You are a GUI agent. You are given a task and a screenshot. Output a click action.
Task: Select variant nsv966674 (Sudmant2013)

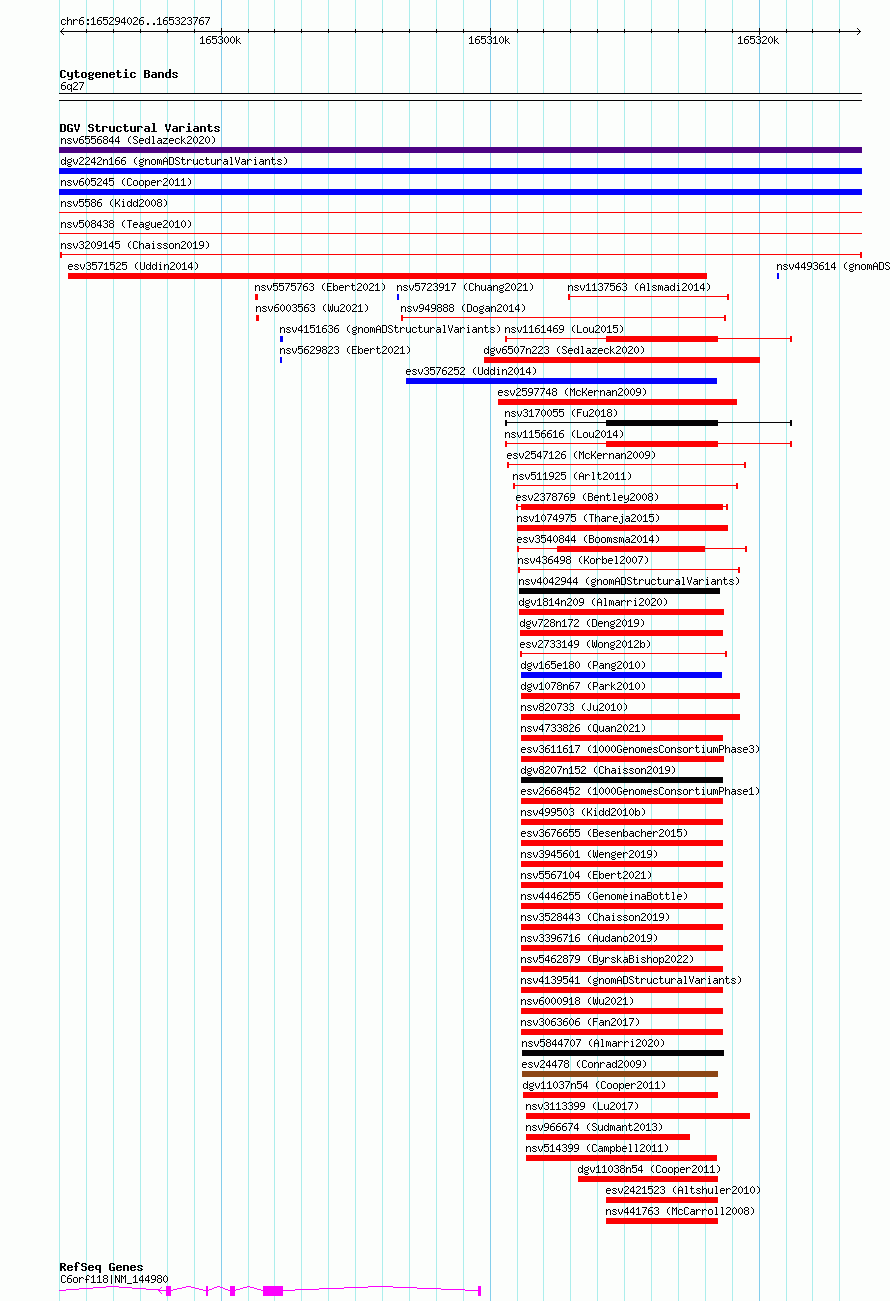(x=594, y=1127)
